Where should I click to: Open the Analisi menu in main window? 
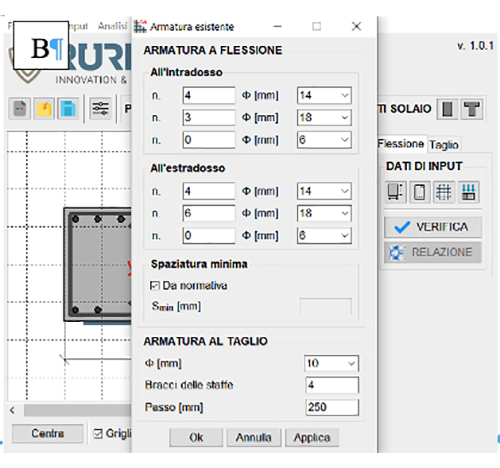click(x=113, y=26)
